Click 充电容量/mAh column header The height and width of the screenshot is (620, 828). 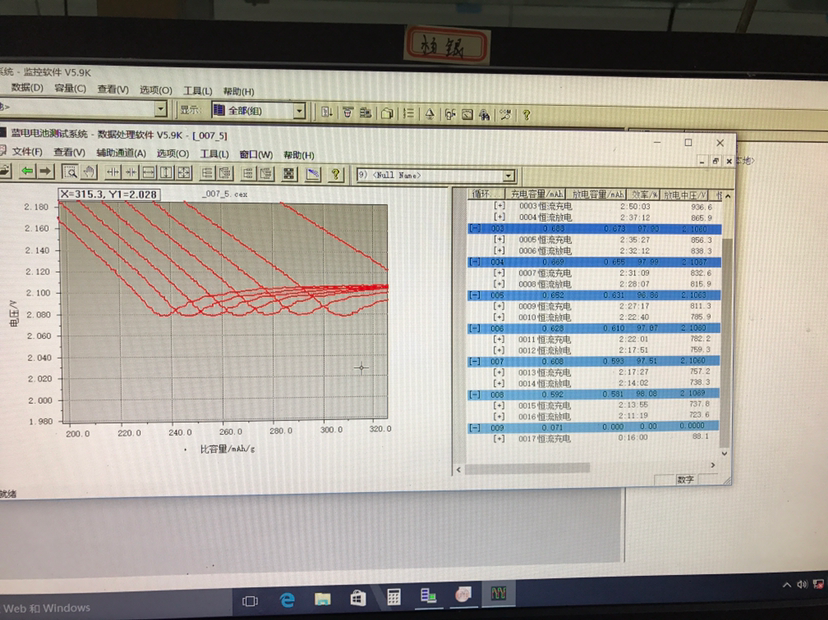point(537,194)
